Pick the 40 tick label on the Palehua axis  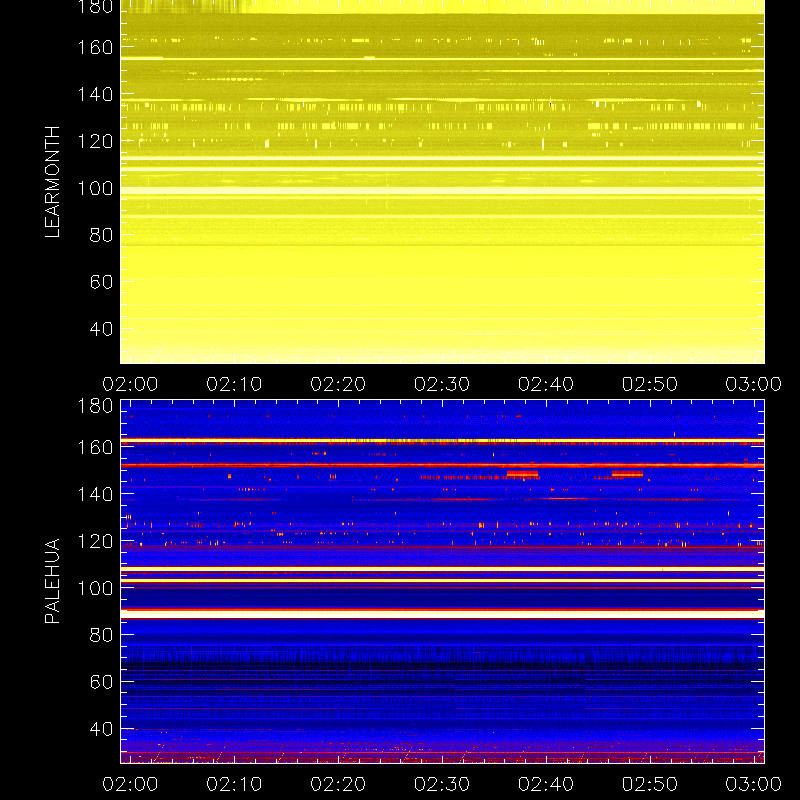(x=101, y=729)
